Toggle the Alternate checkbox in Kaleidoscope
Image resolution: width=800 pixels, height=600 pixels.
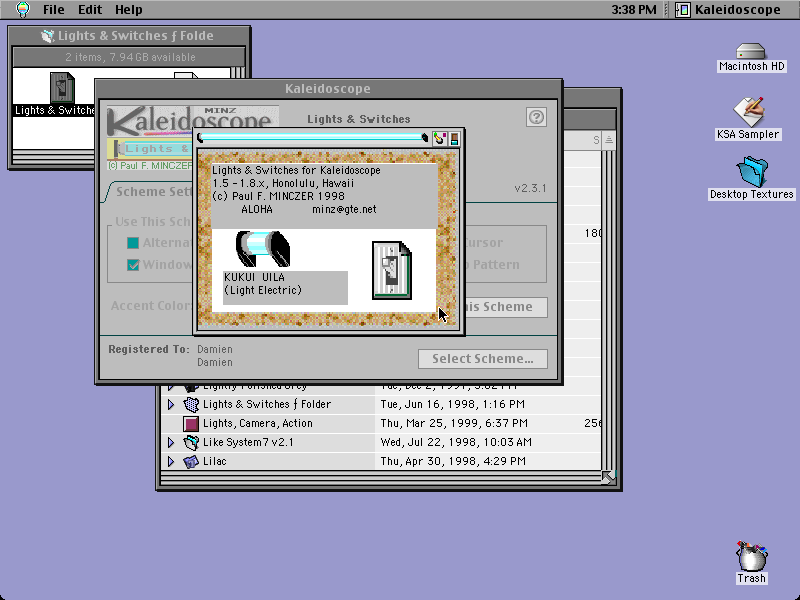(133, 243)
